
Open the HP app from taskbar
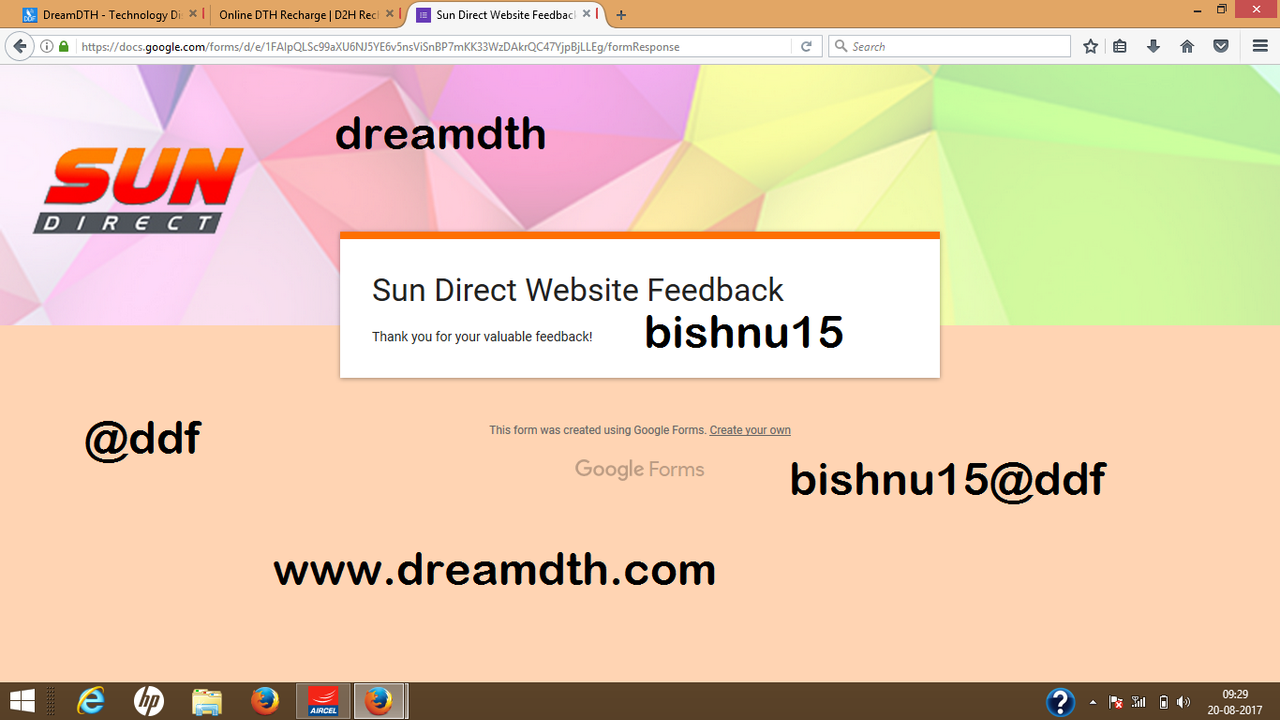click(149, 702)
